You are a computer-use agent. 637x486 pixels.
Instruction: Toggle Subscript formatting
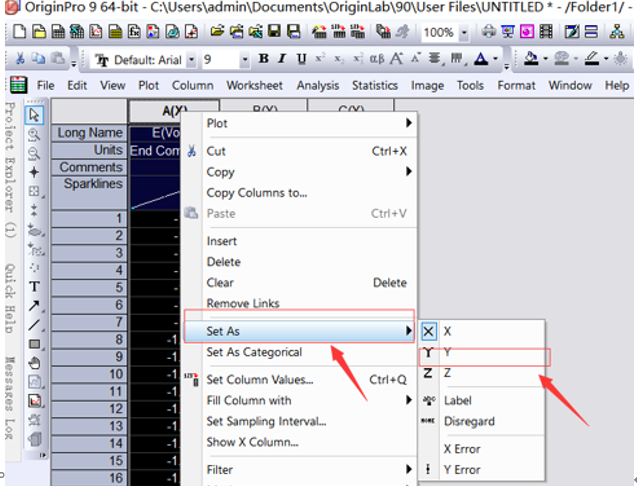tap(338, 59)
